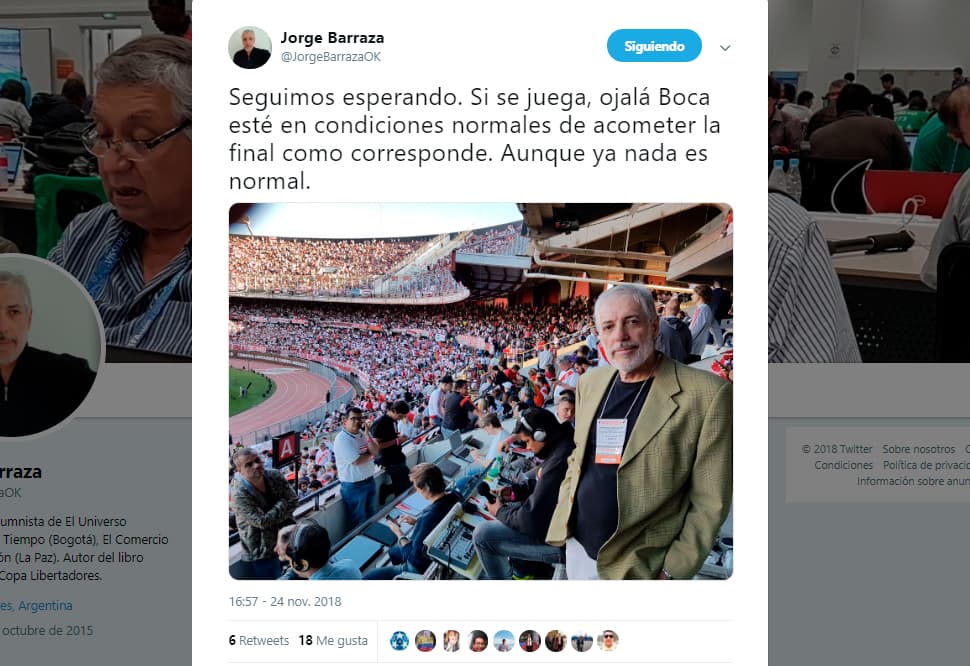Click the blue soccer ball liker avatar
Viewport: 970px width, 666px height.
tap(400, 641)
